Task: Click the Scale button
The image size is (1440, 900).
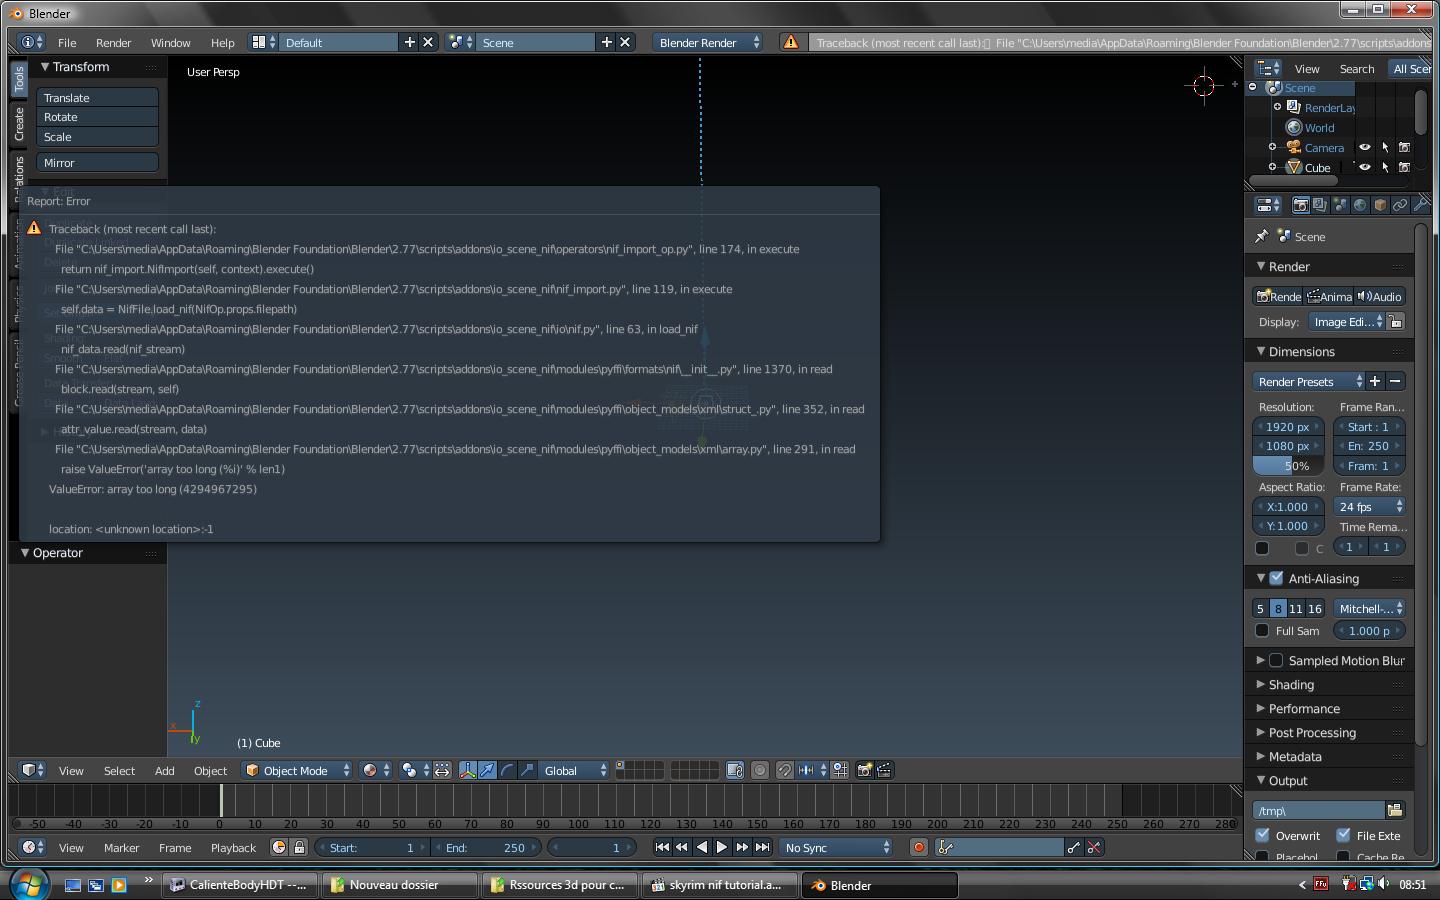Action: [98, 137]
